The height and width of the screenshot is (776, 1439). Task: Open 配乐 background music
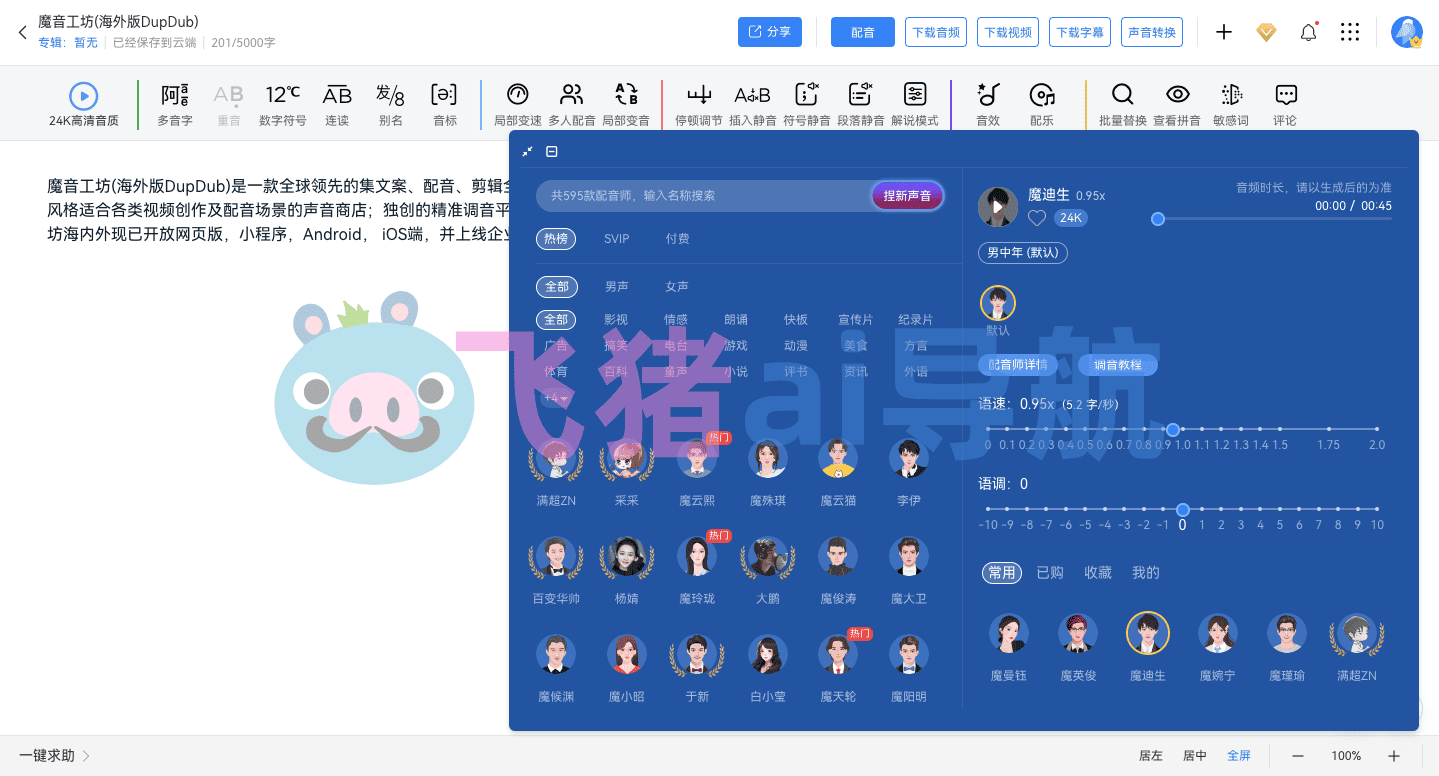coord(1042,104)
